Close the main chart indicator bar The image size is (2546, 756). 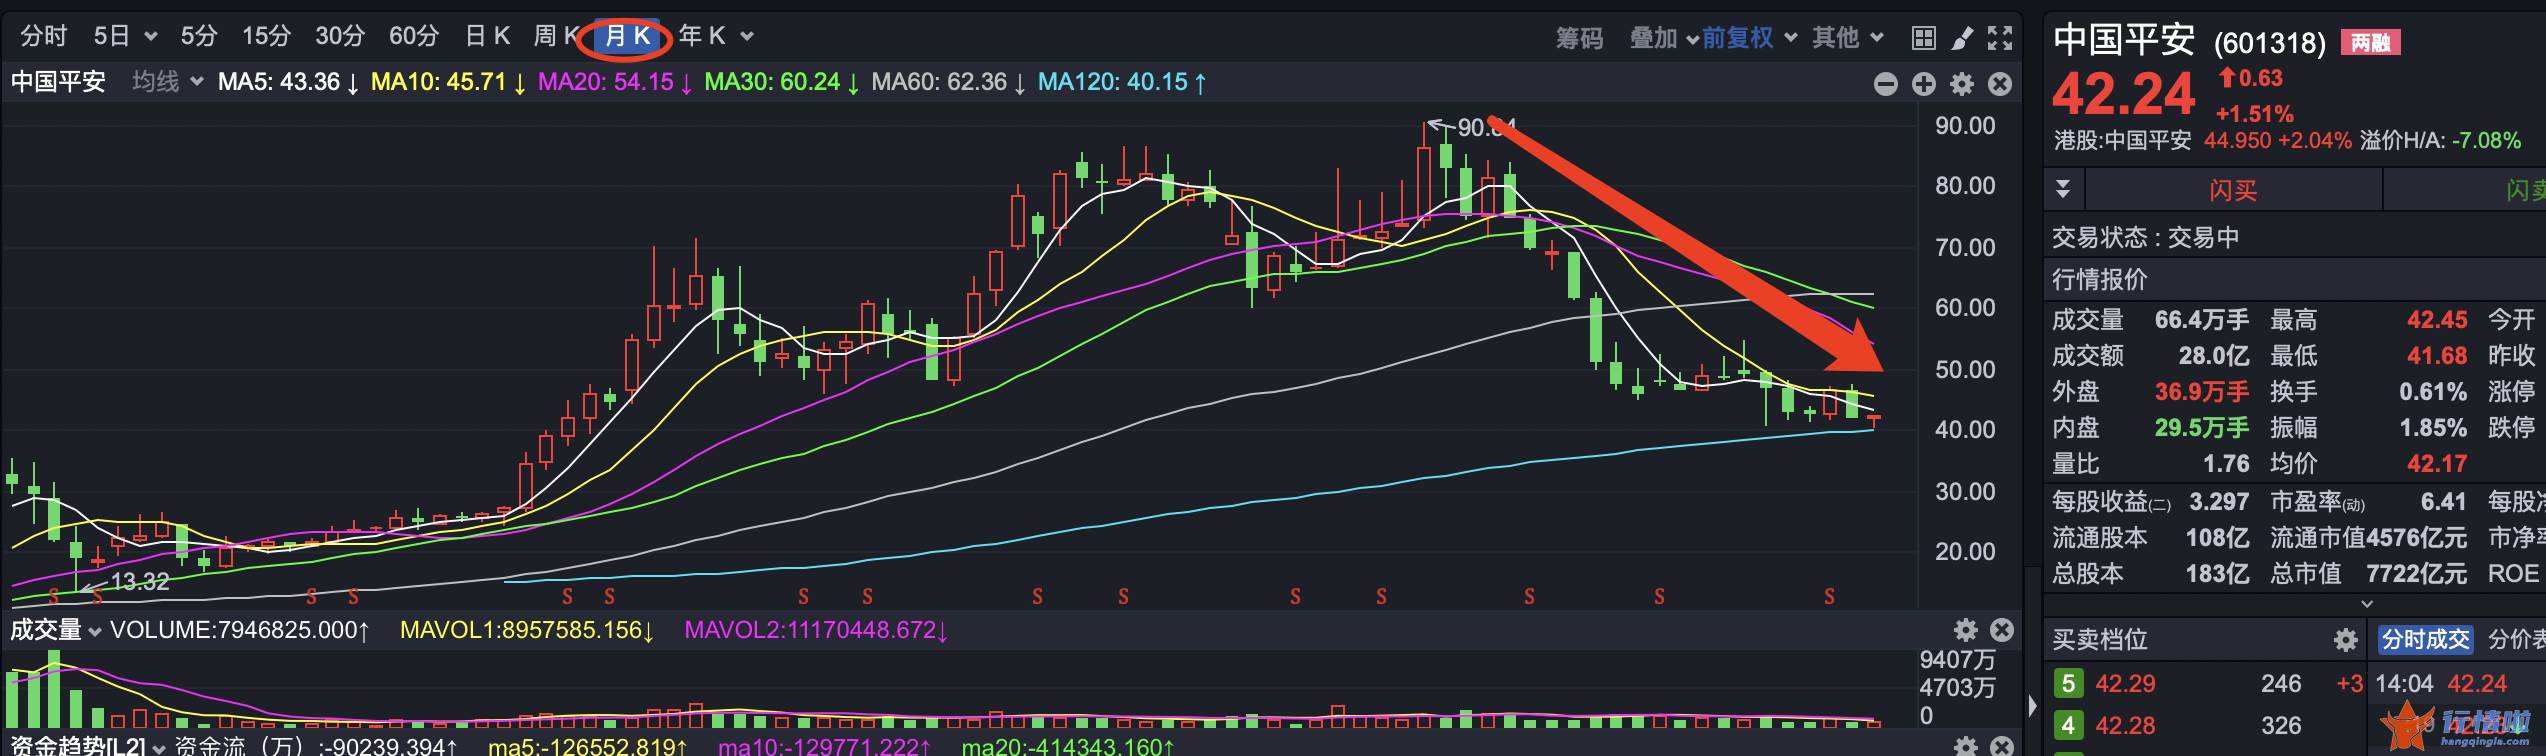click(x=2000, y=84)
